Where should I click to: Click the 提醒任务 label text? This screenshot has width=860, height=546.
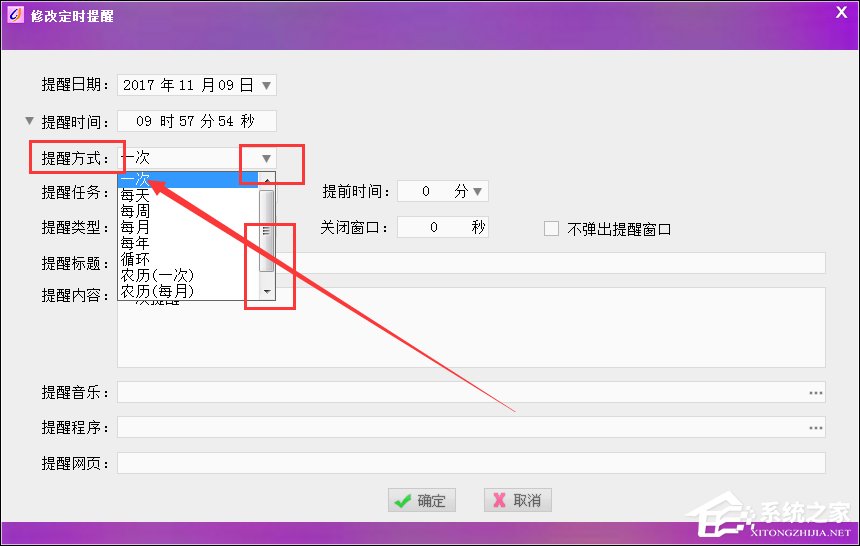pos(75,193)
